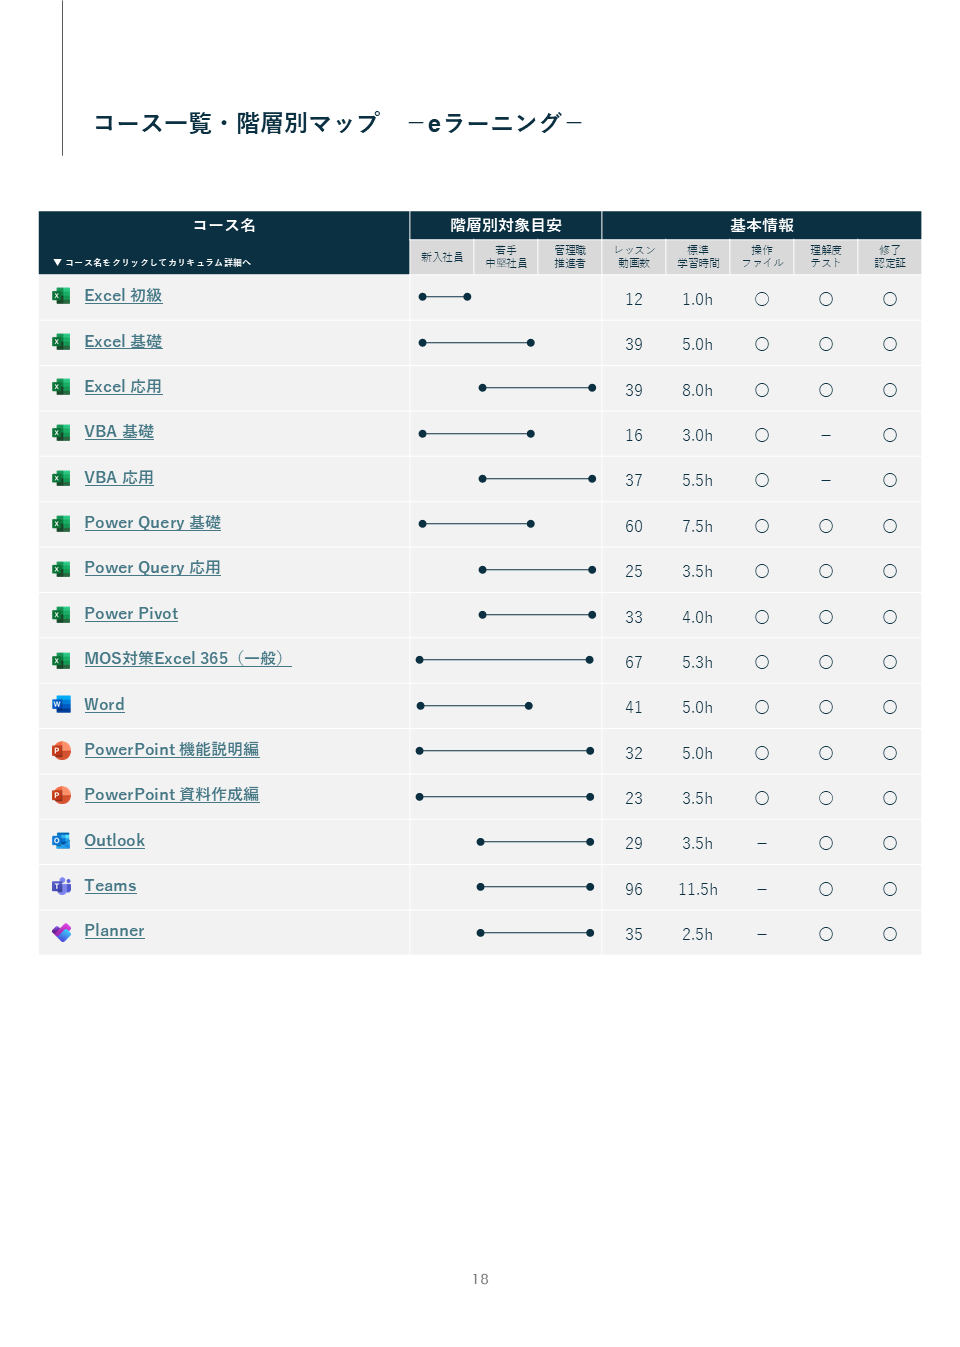
Task: Toggle the 修了認定証 circle for Planner
Action: click(890, 933)
